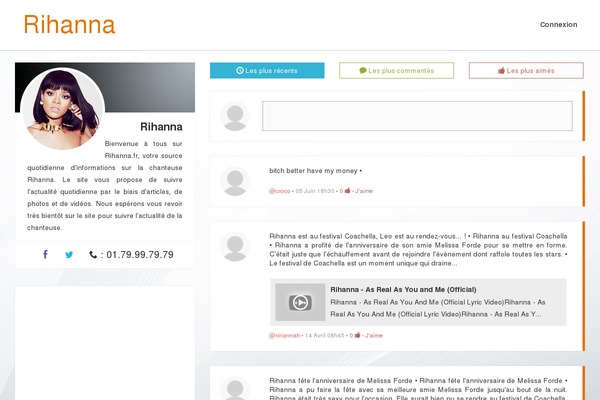Click the bold Rihanna profile name
This screenshot has height=400, width=600.
(161, 127)
